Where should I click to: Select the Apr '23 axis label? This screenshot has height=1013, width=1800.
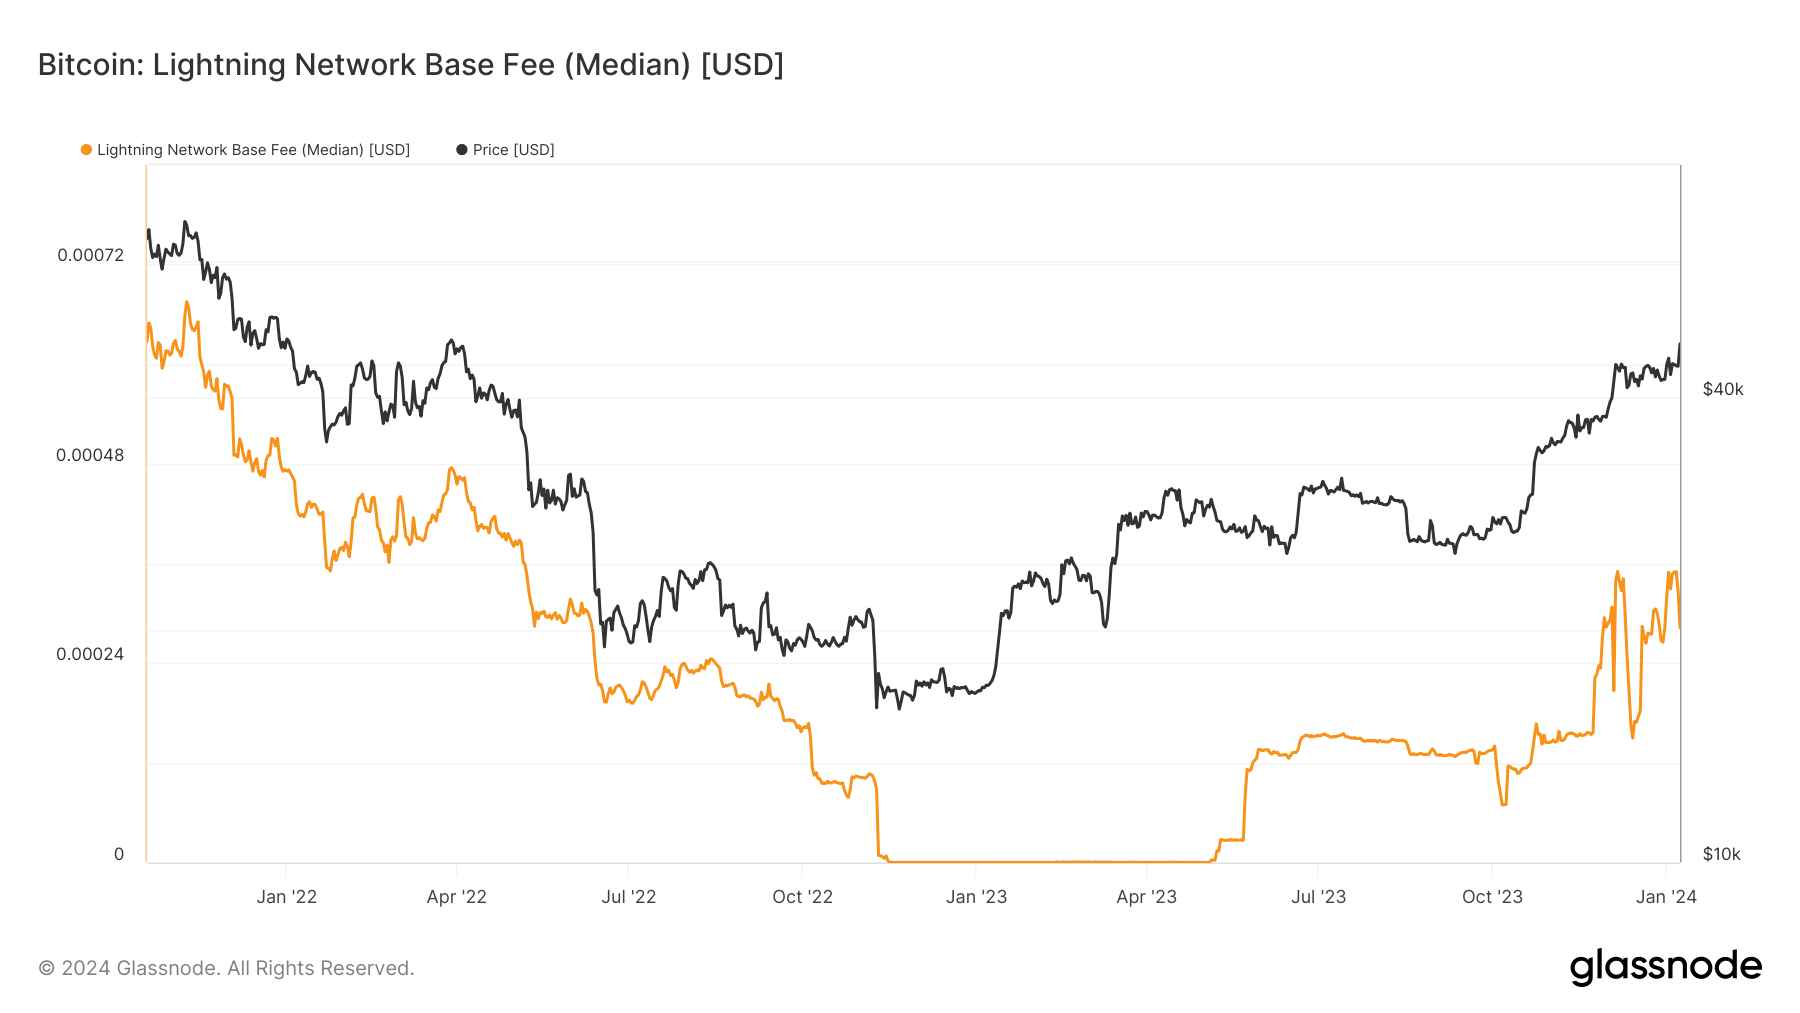click(1146, 897)
